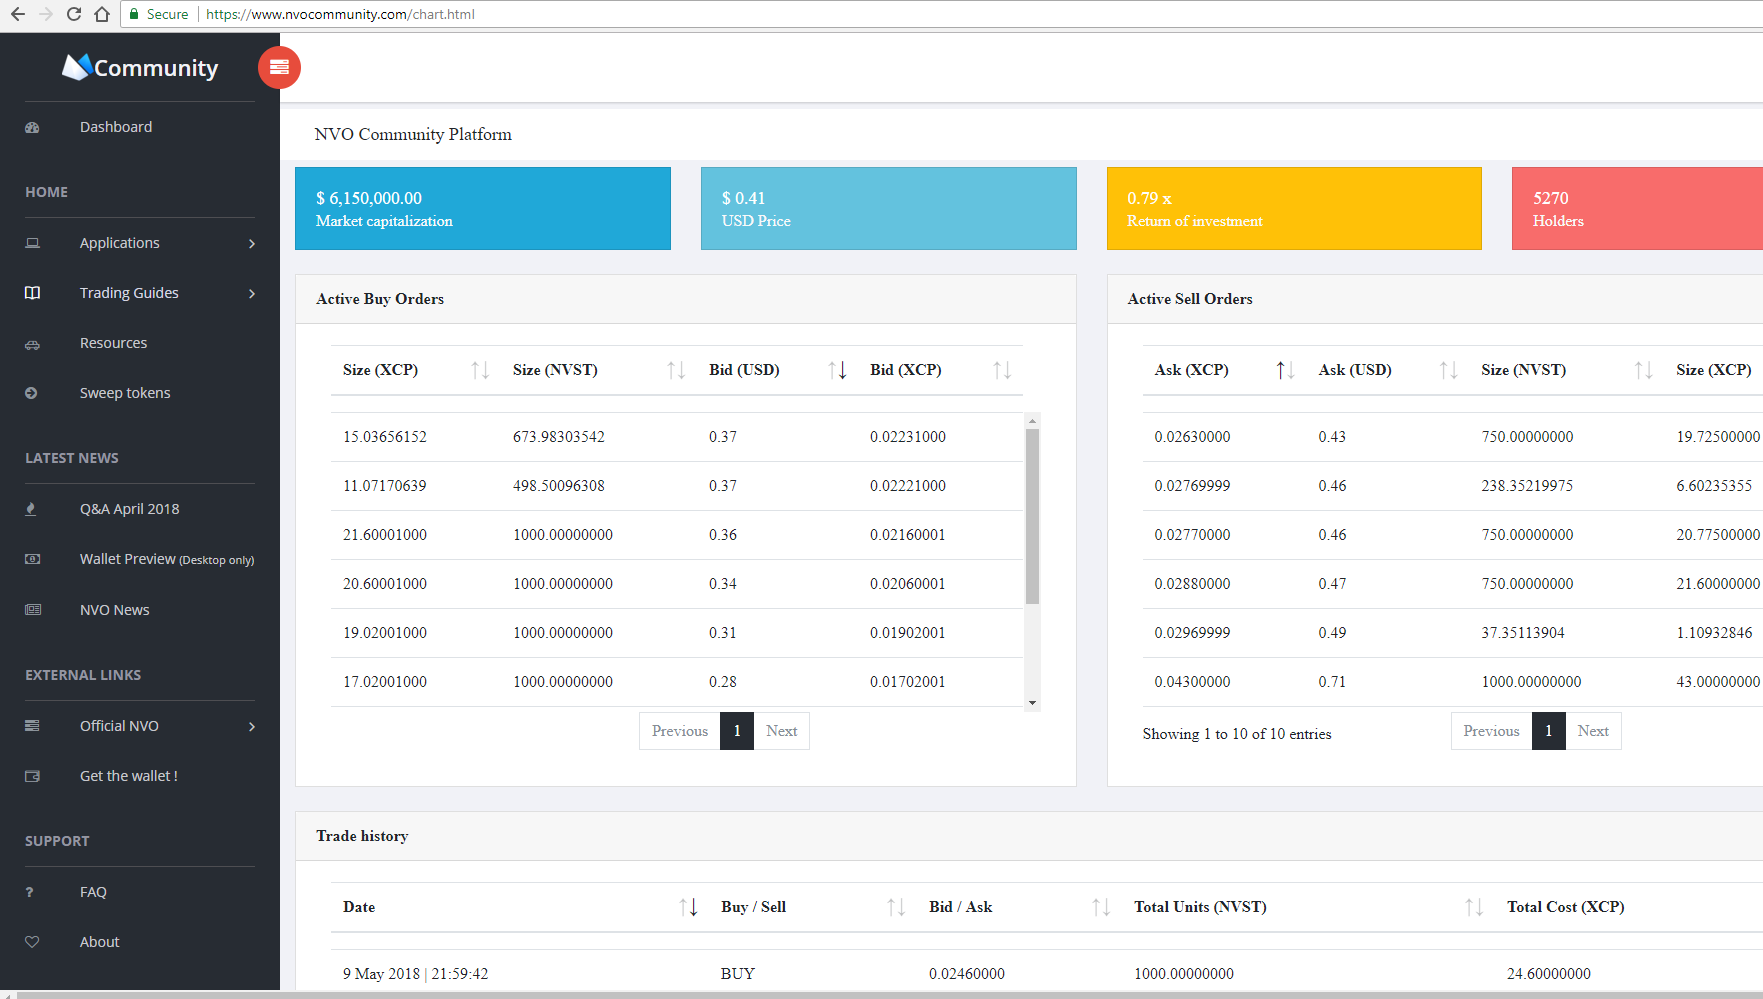Click the NVO Community logo
Screen dimensions: 1763x999
click(140, 67)
